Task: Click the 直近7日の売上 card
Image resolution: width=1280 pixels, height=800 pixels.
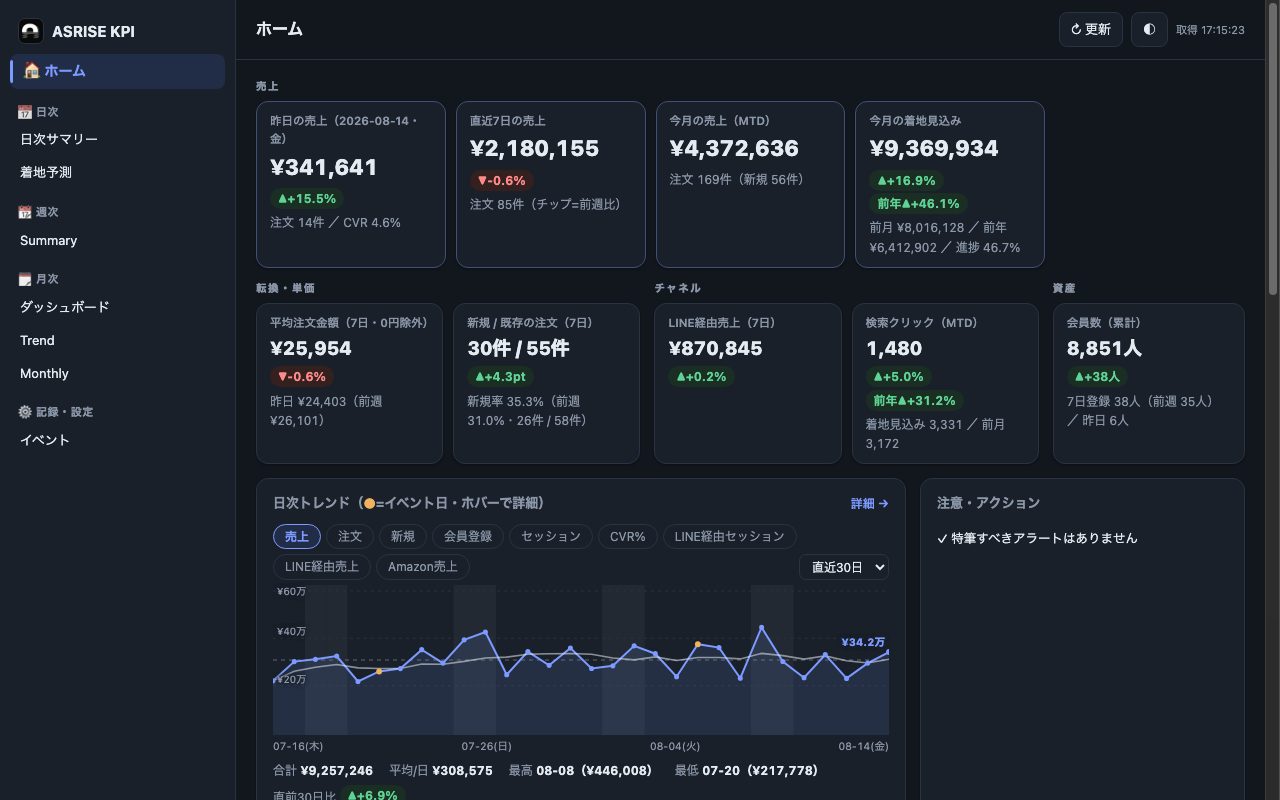Action: pyautogui.click(x=551, y=184)
